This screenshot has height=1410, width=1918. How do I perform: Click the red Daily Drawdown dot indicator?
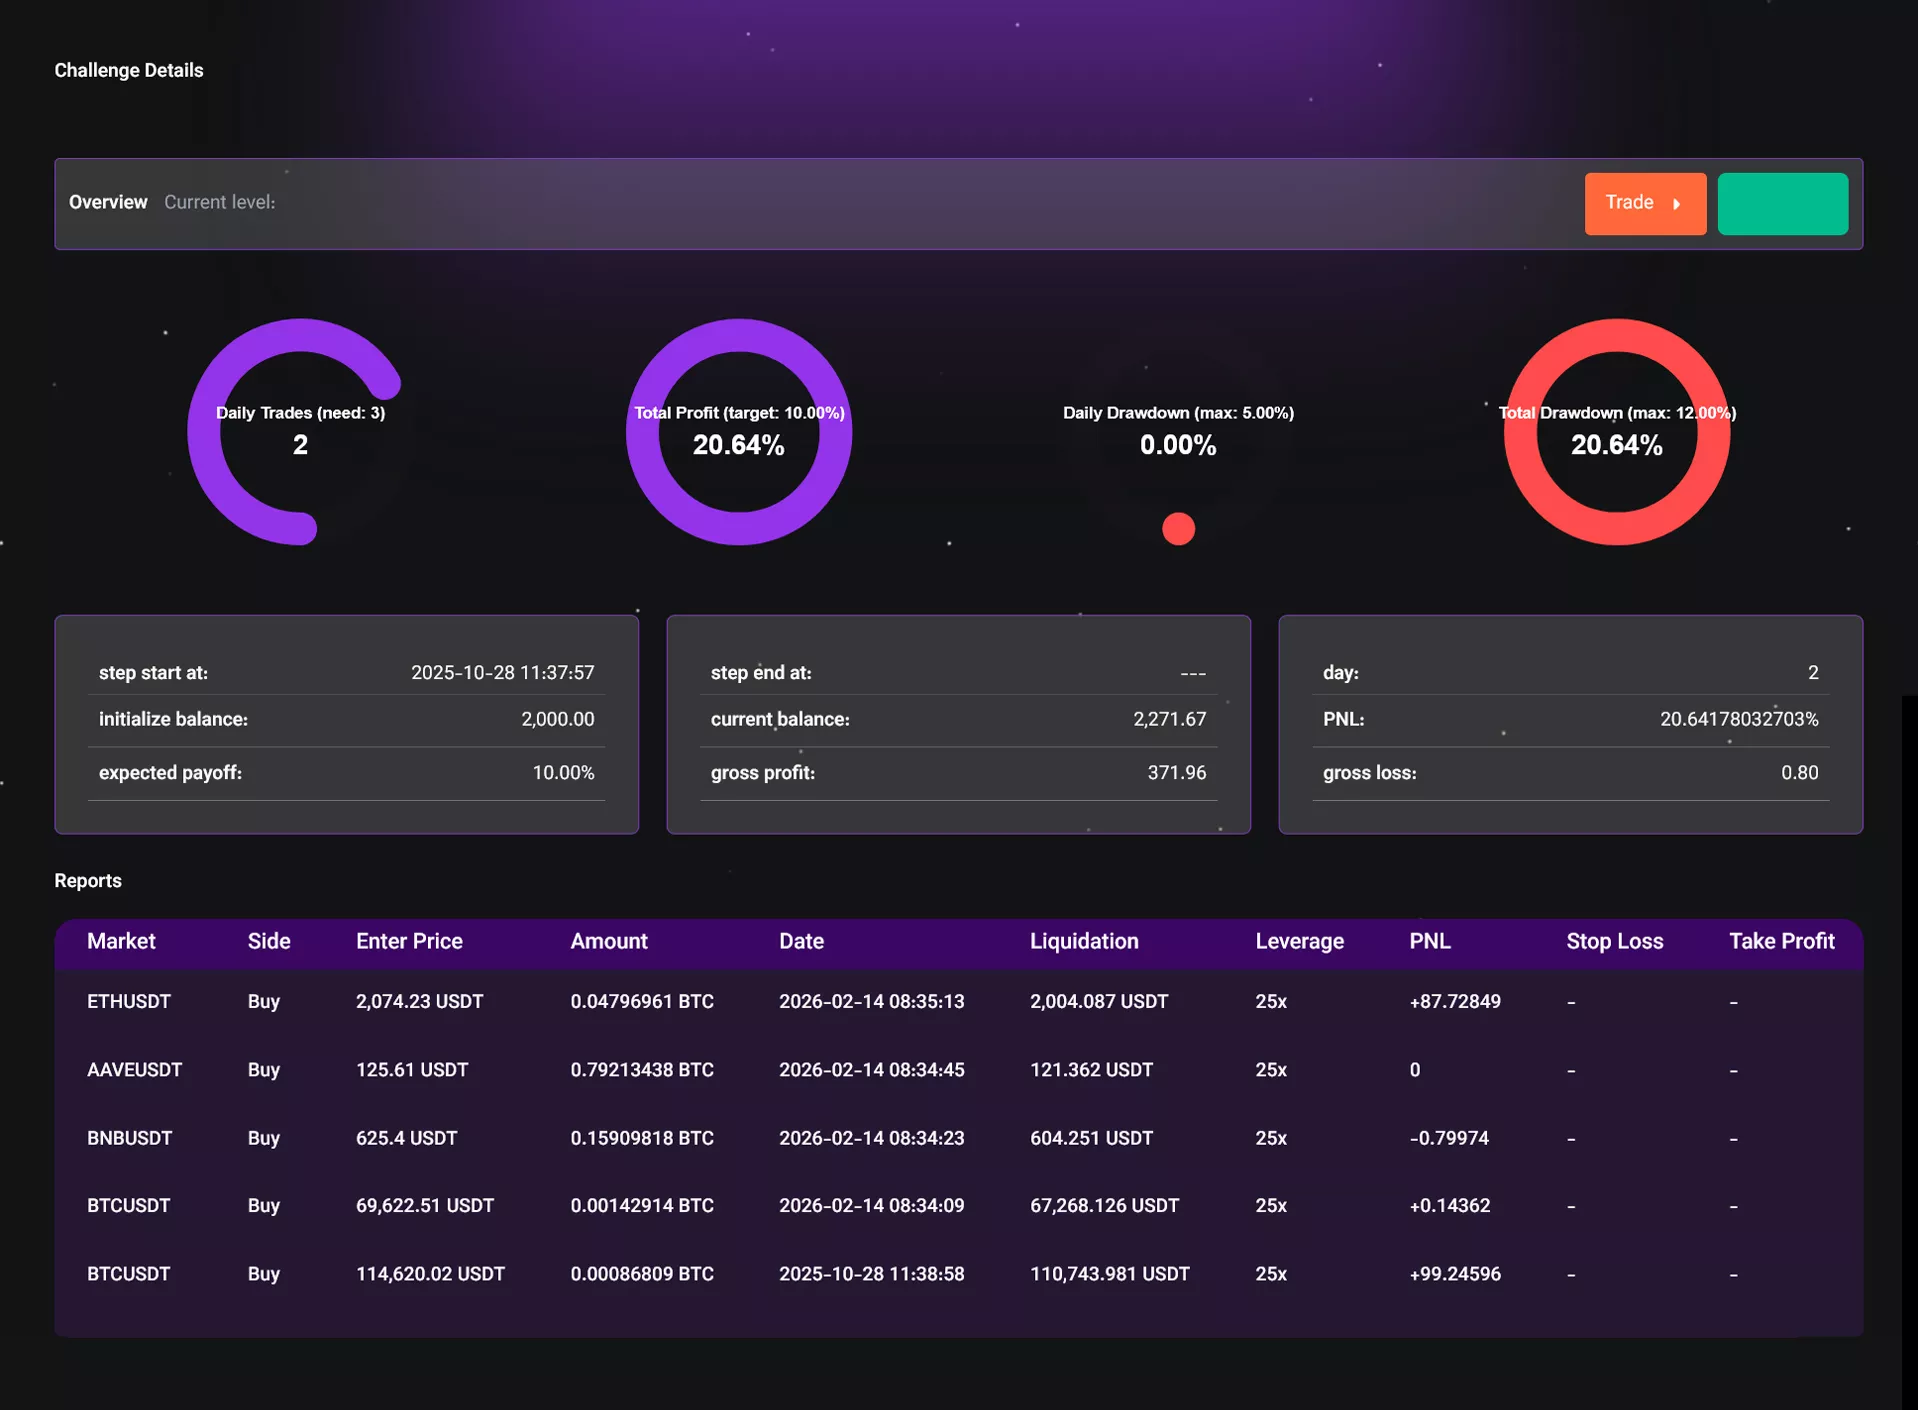[1178, 529]
